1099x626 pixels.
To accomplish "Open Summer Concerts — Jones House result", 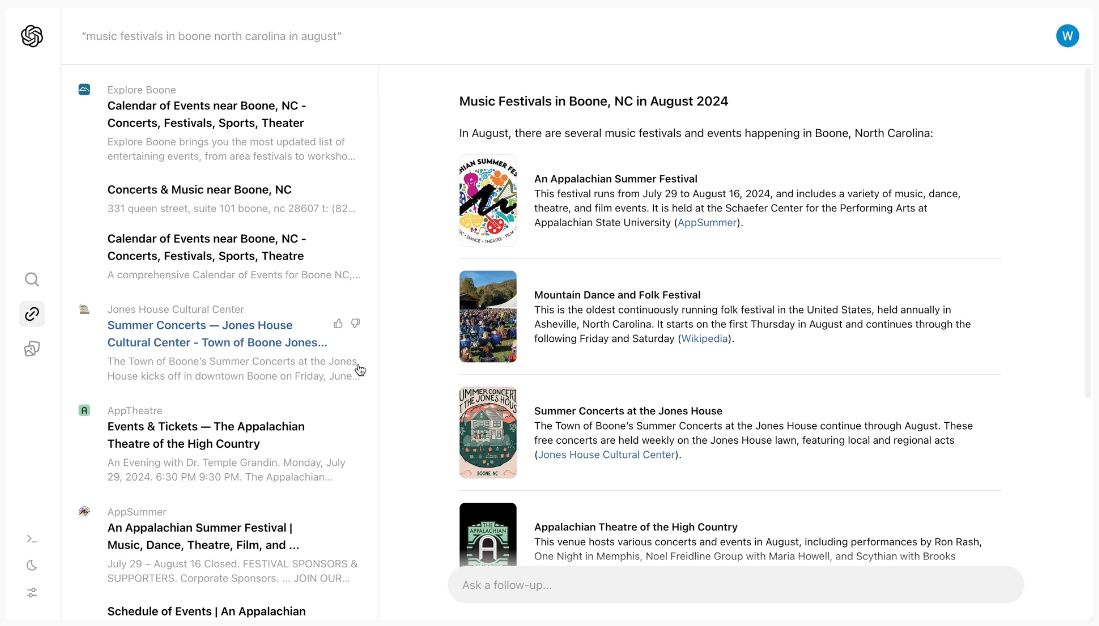I will pos(217,334).
